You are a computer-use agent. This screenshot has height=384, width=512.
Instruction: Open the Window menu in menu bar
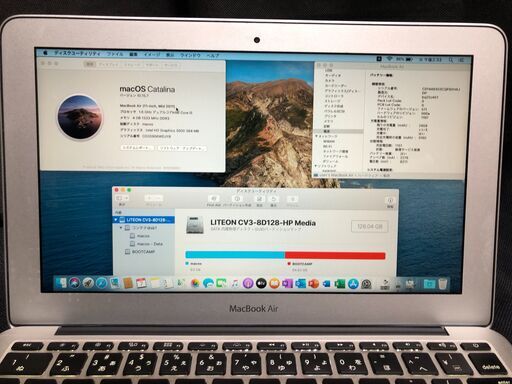click(x=190, y=55)
